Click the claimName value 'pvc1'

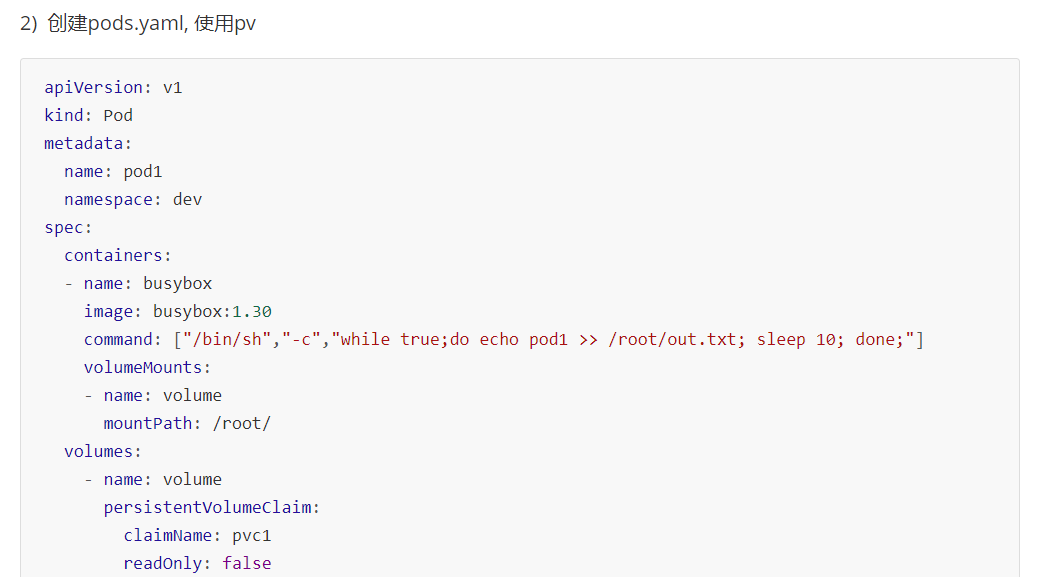pyautogui.click(x=252, y=535)
